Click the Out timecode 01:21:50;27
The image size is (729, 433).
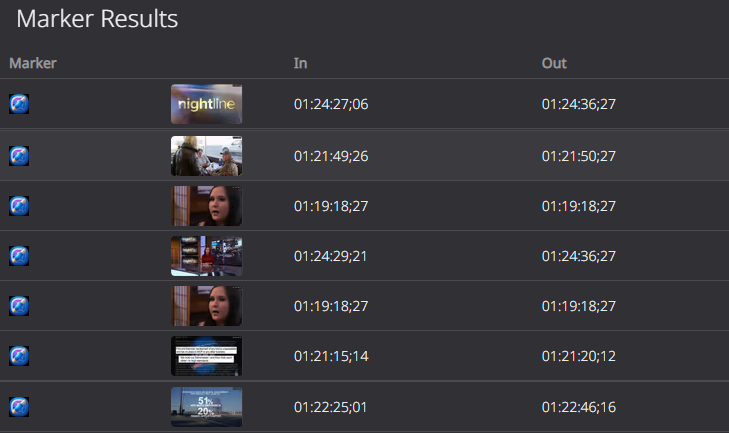[x=579, y=156]
